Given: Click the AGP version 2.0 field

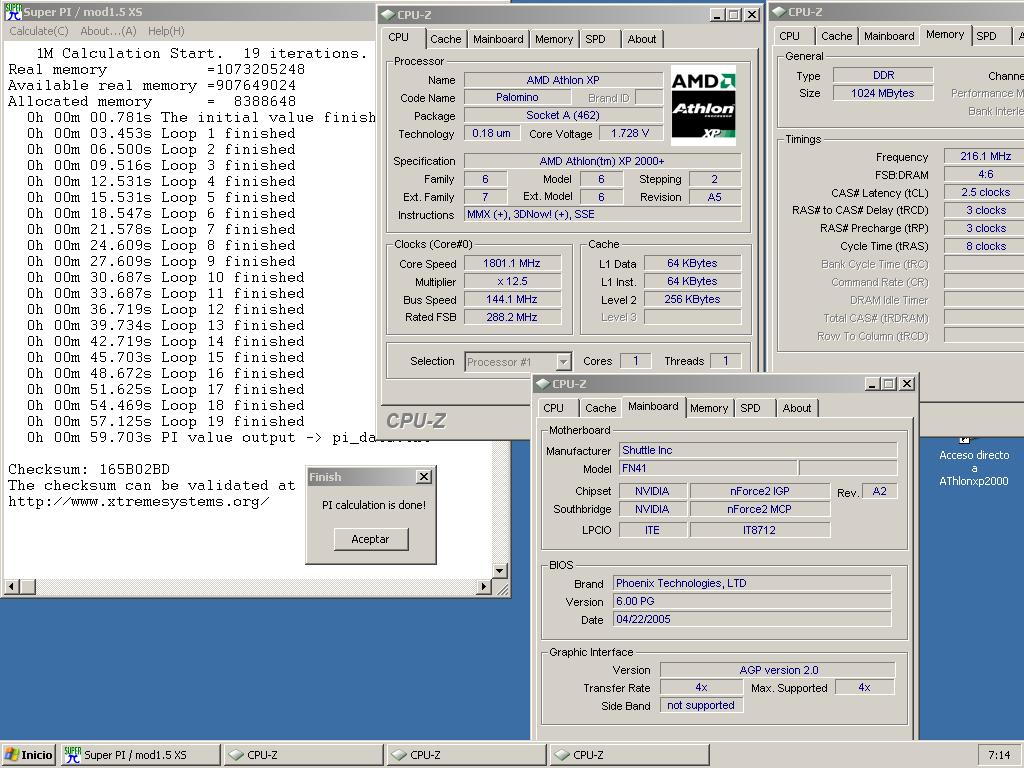Looking at the screenshot, I should (x=778, y=670).
